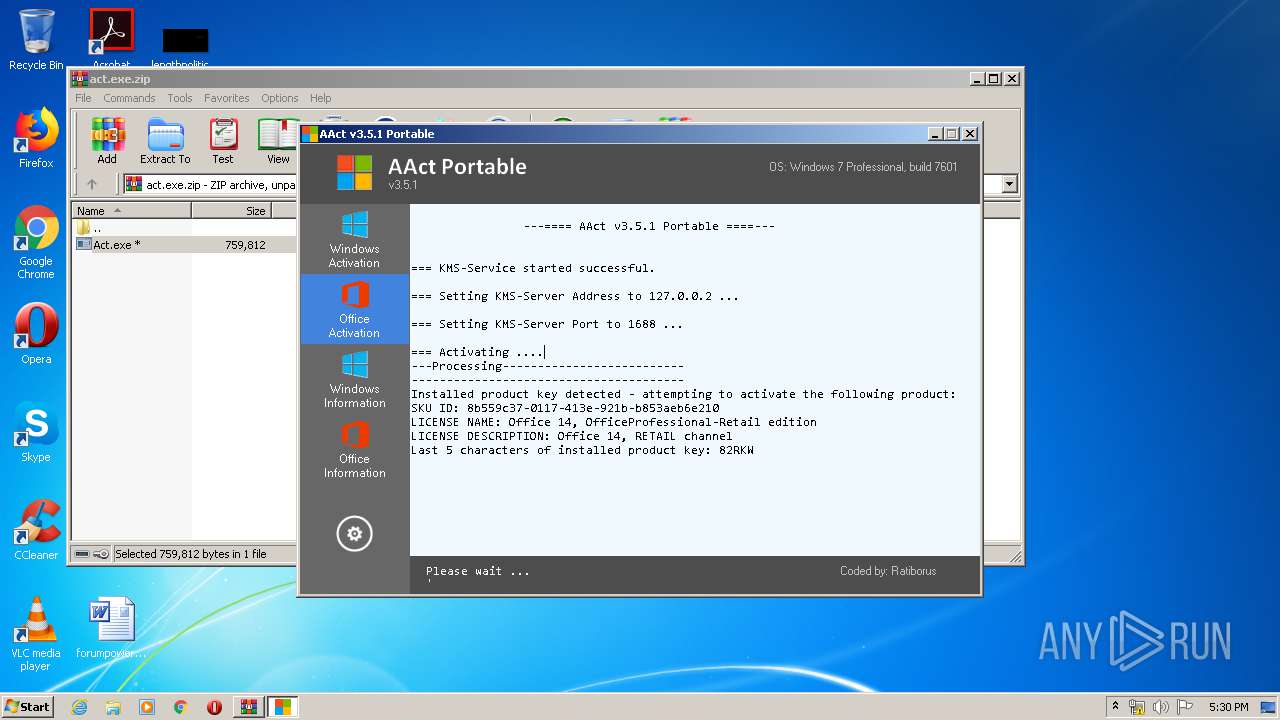Open Favorites menu in WinRAR
The image size is (1280, 720).
[227, 98]
